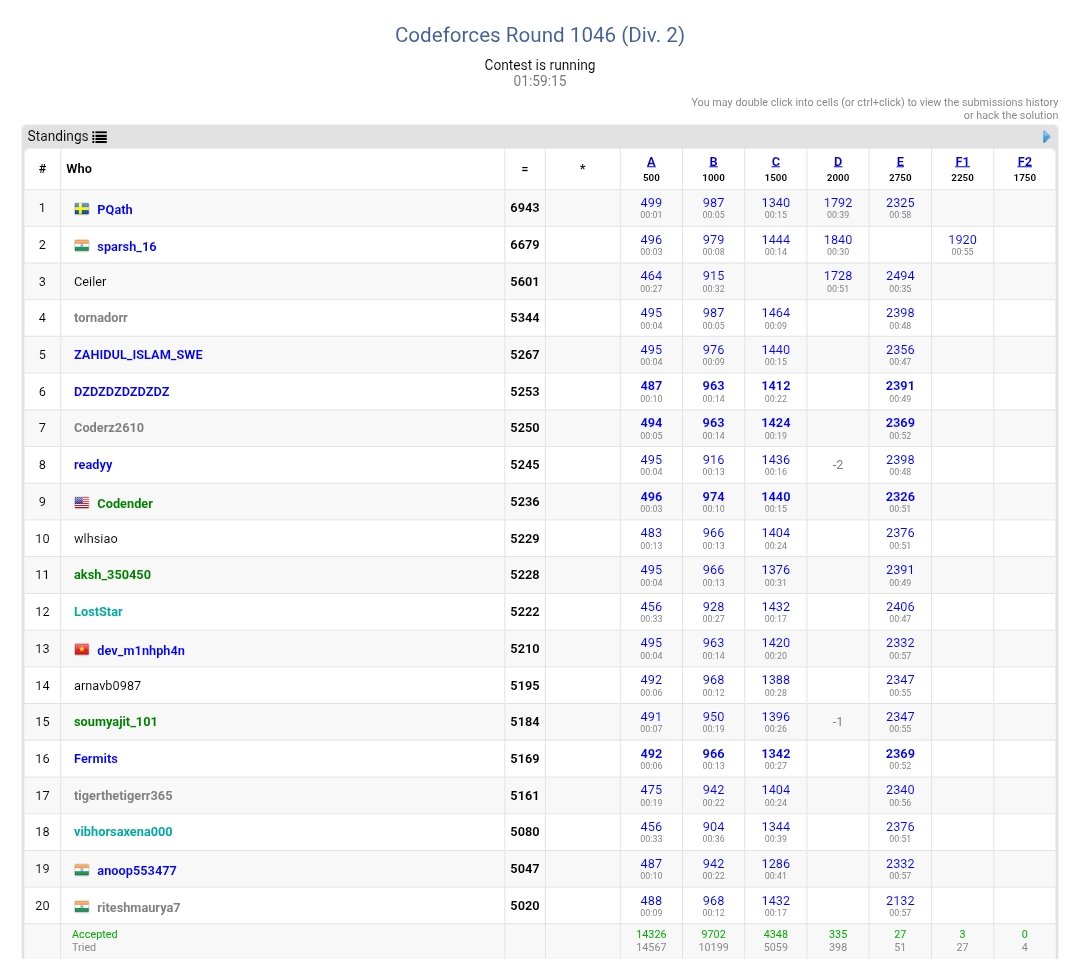This screenshot has height=959, width=1080.
Task: Open problem E from the header
Action: [900, 162]
